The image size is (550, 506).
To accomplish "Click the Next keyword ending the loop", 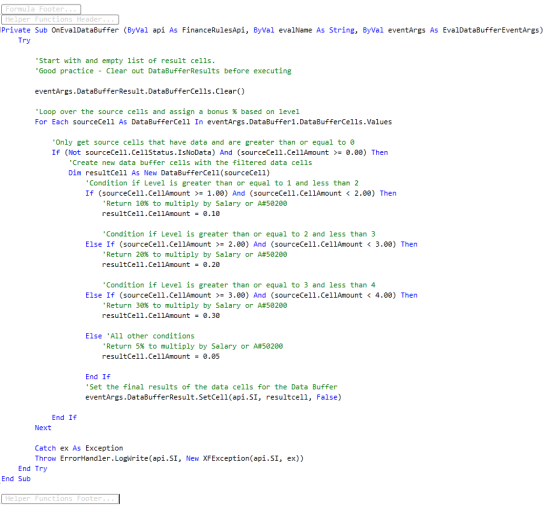I will (x=43, y=428).
